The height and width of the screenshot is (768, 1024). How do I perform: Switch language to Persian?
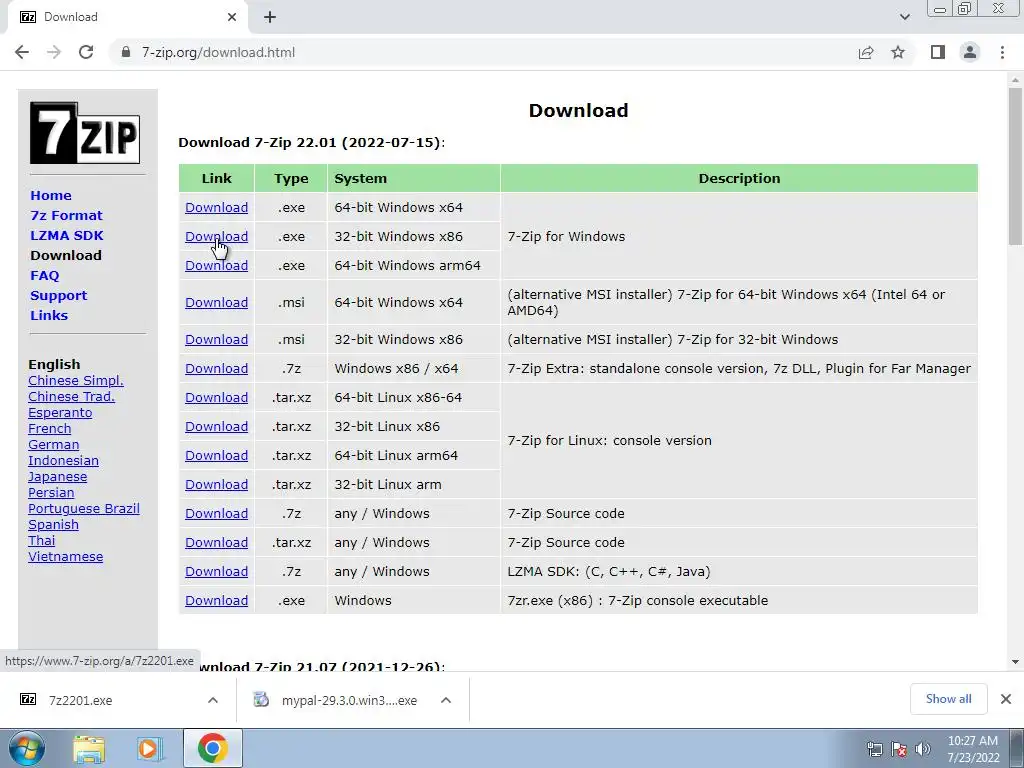coord(51,492)
